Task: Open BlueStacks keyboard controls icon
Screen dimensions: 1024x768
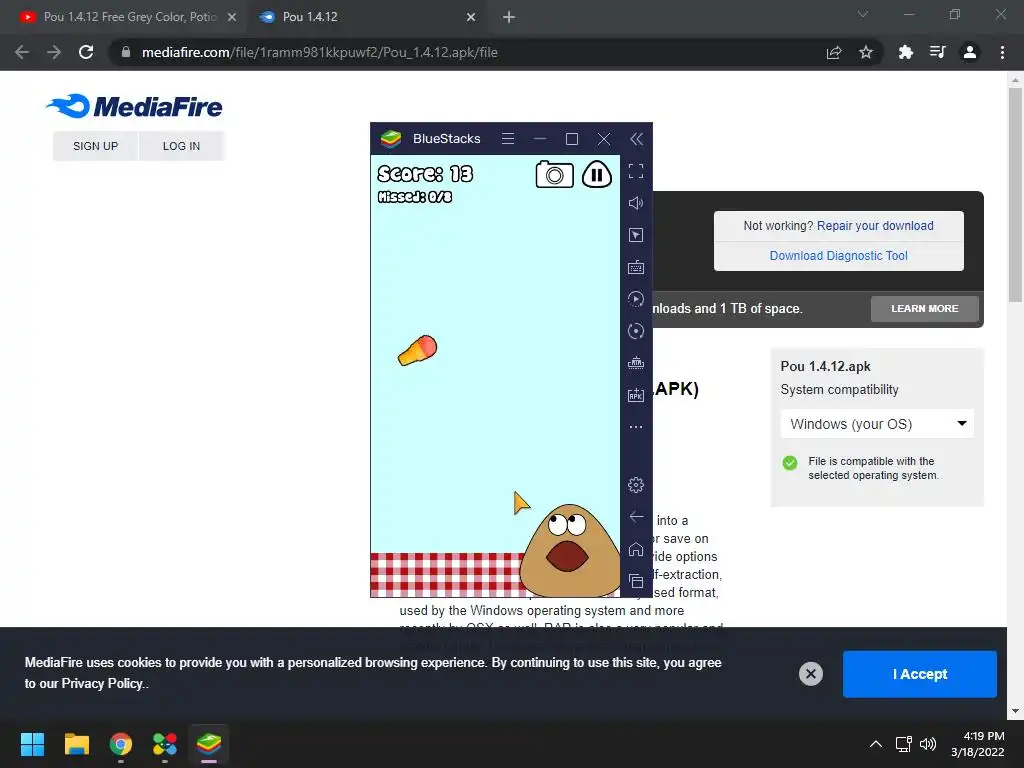Action: click(x=636, y=267)
